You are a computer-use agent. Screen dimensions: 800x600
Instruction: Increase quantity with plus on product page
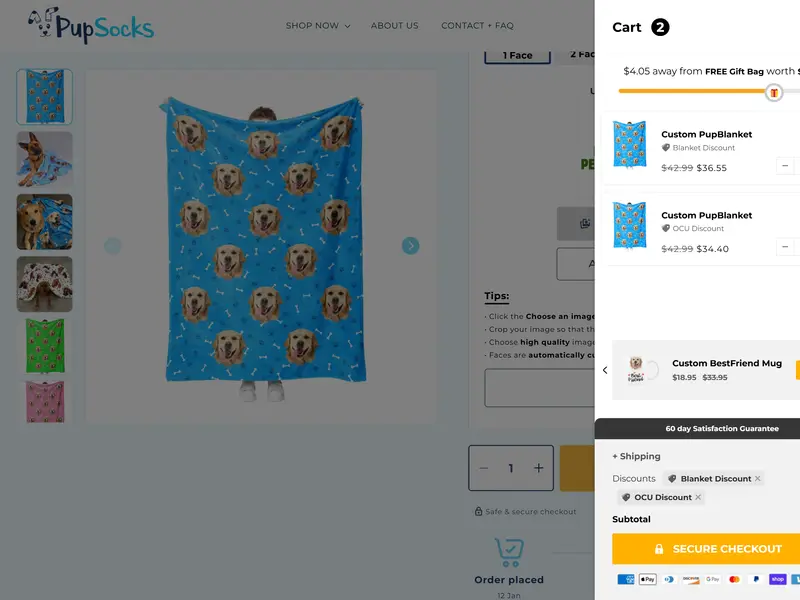click(538, 468)
